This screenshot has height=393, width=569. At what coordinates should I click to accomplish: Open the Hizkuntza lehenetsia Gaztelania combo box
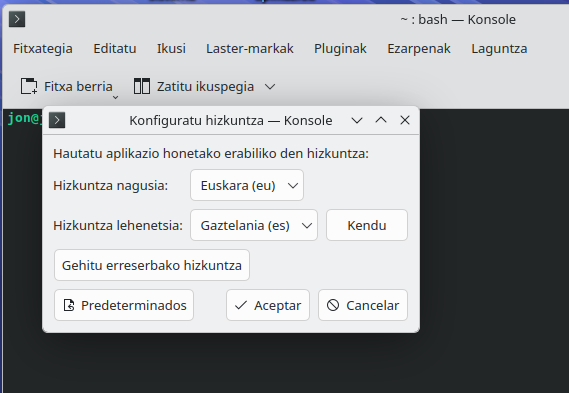pos(254,225)
